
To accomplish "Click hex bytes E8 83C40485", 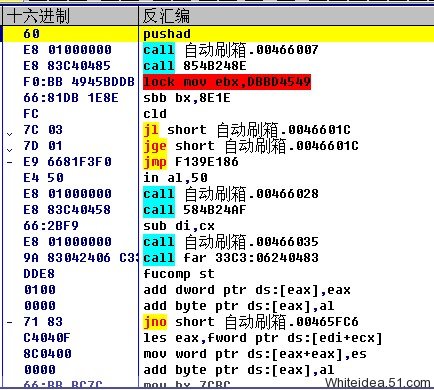I will pyautogui.click(x=67, y=66).
